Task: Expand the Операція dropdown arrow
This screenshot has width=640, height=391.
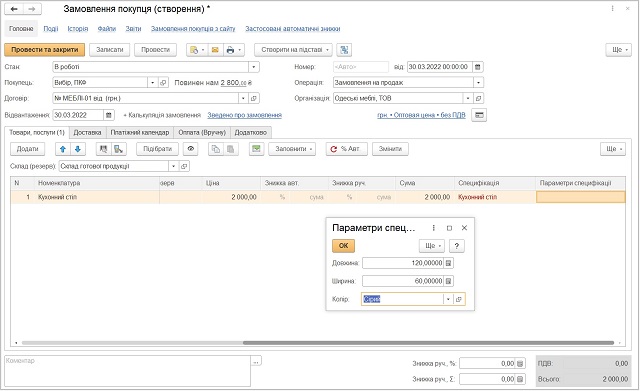Action: pos(478,82)
